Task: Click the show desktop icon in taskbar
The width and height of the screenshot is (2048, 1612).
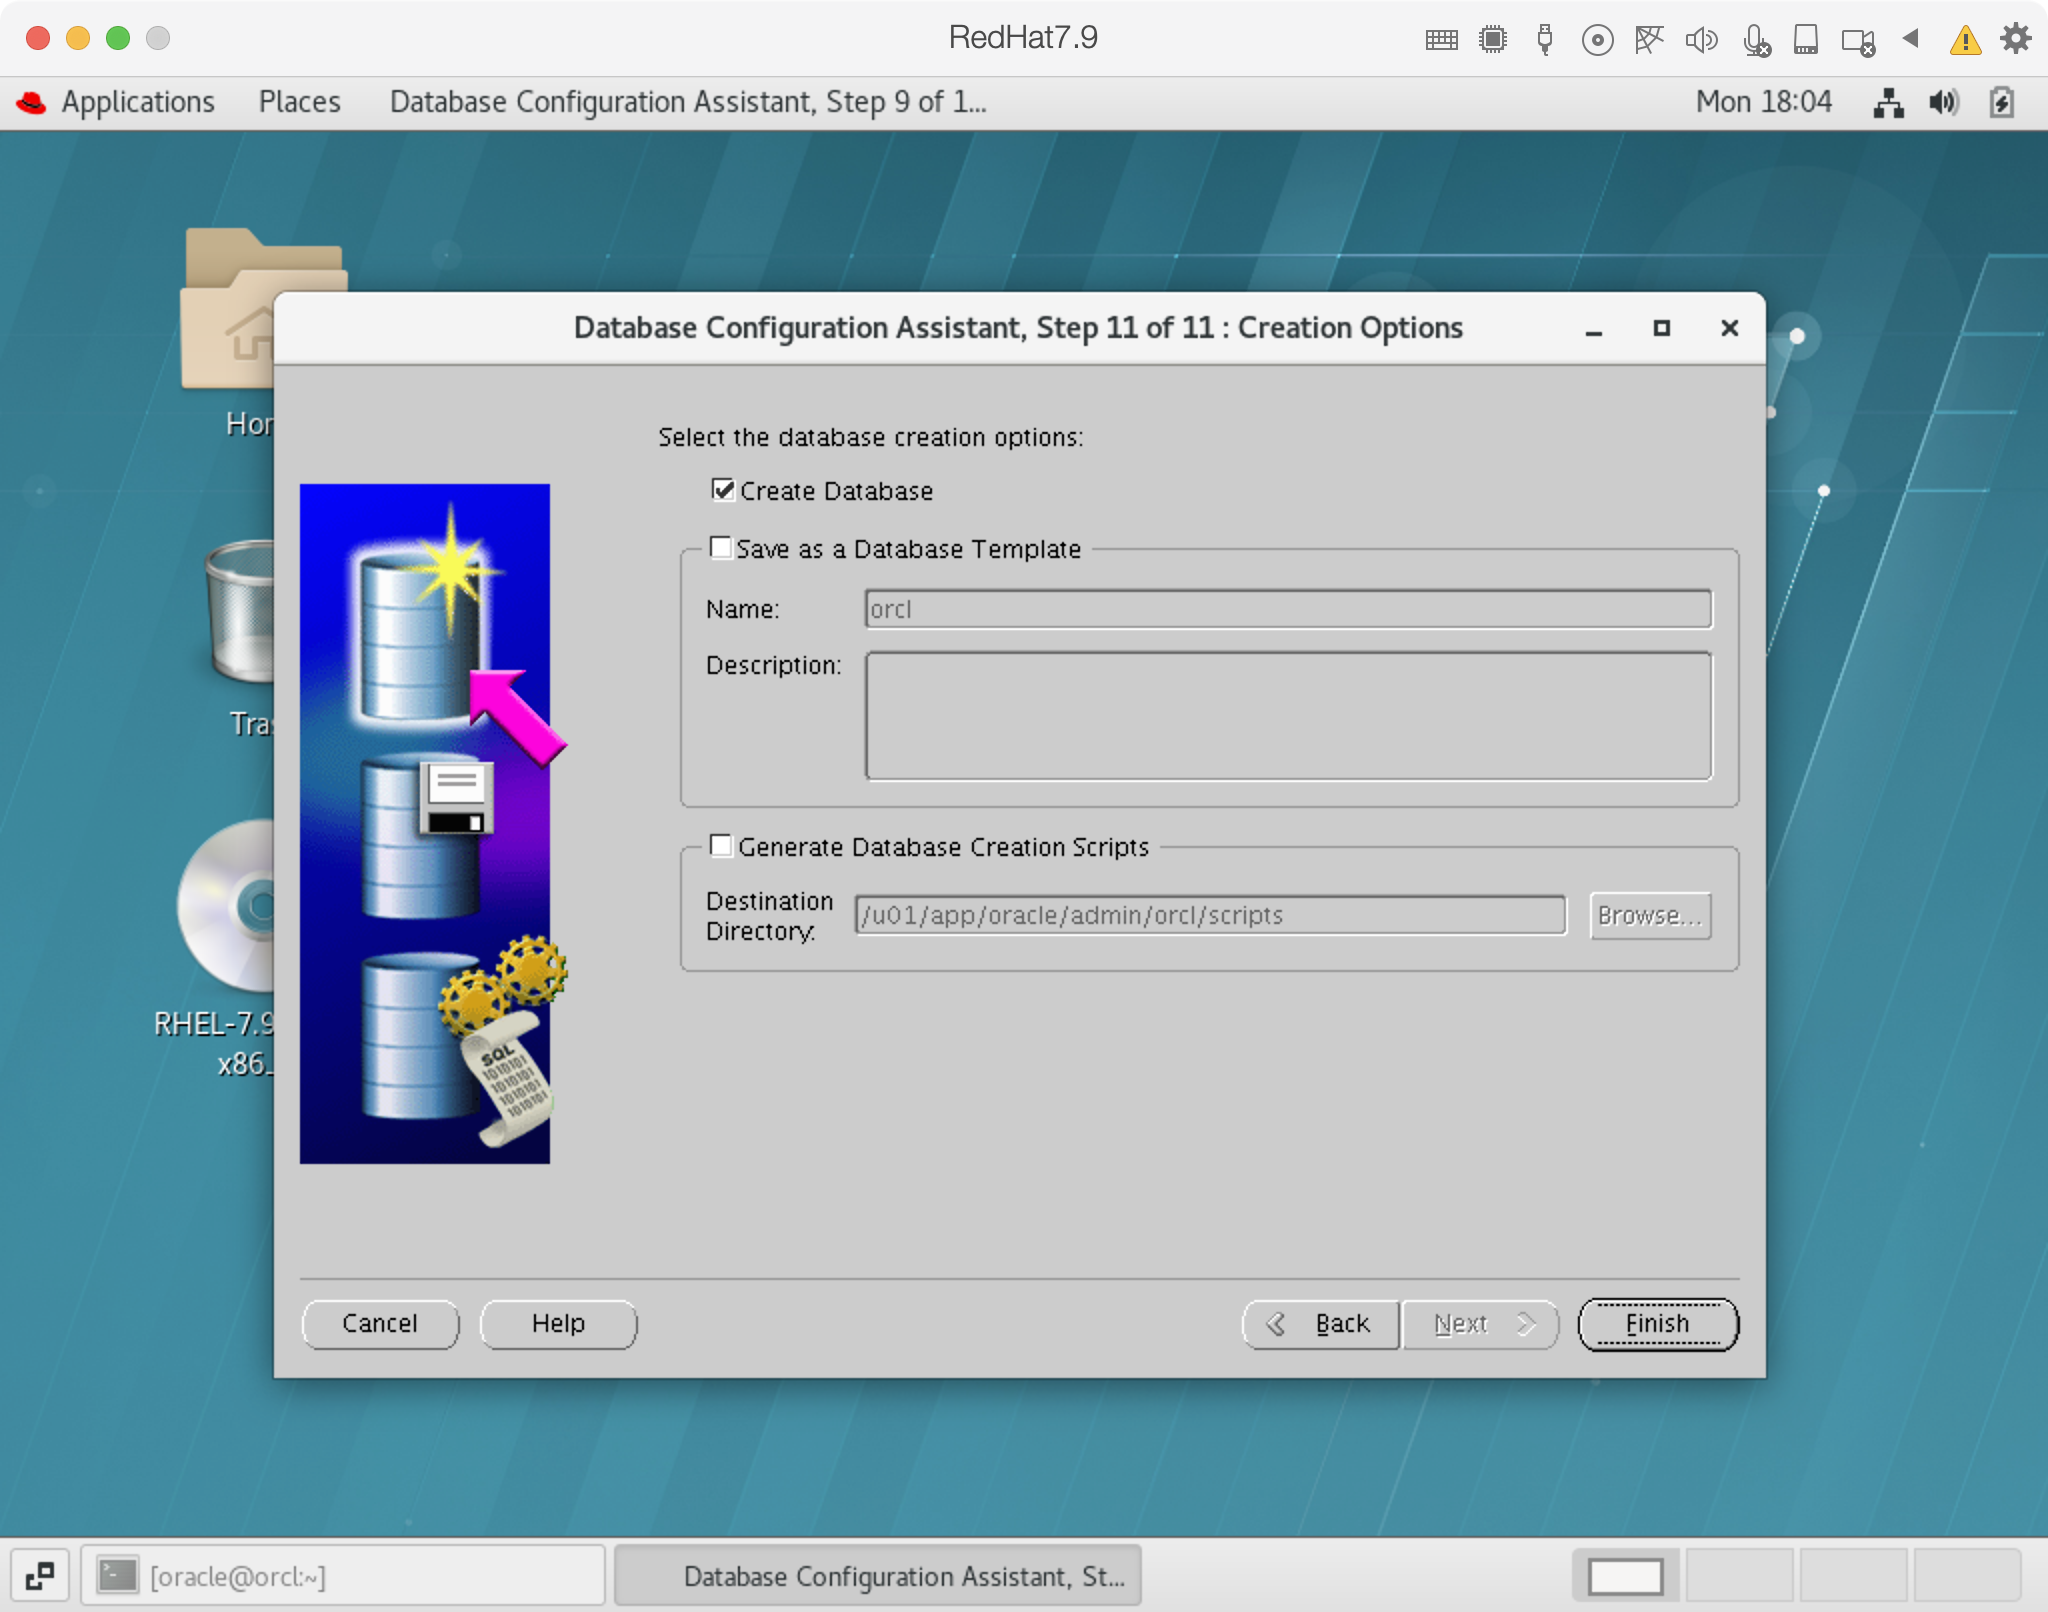Action: [40, 1576]
